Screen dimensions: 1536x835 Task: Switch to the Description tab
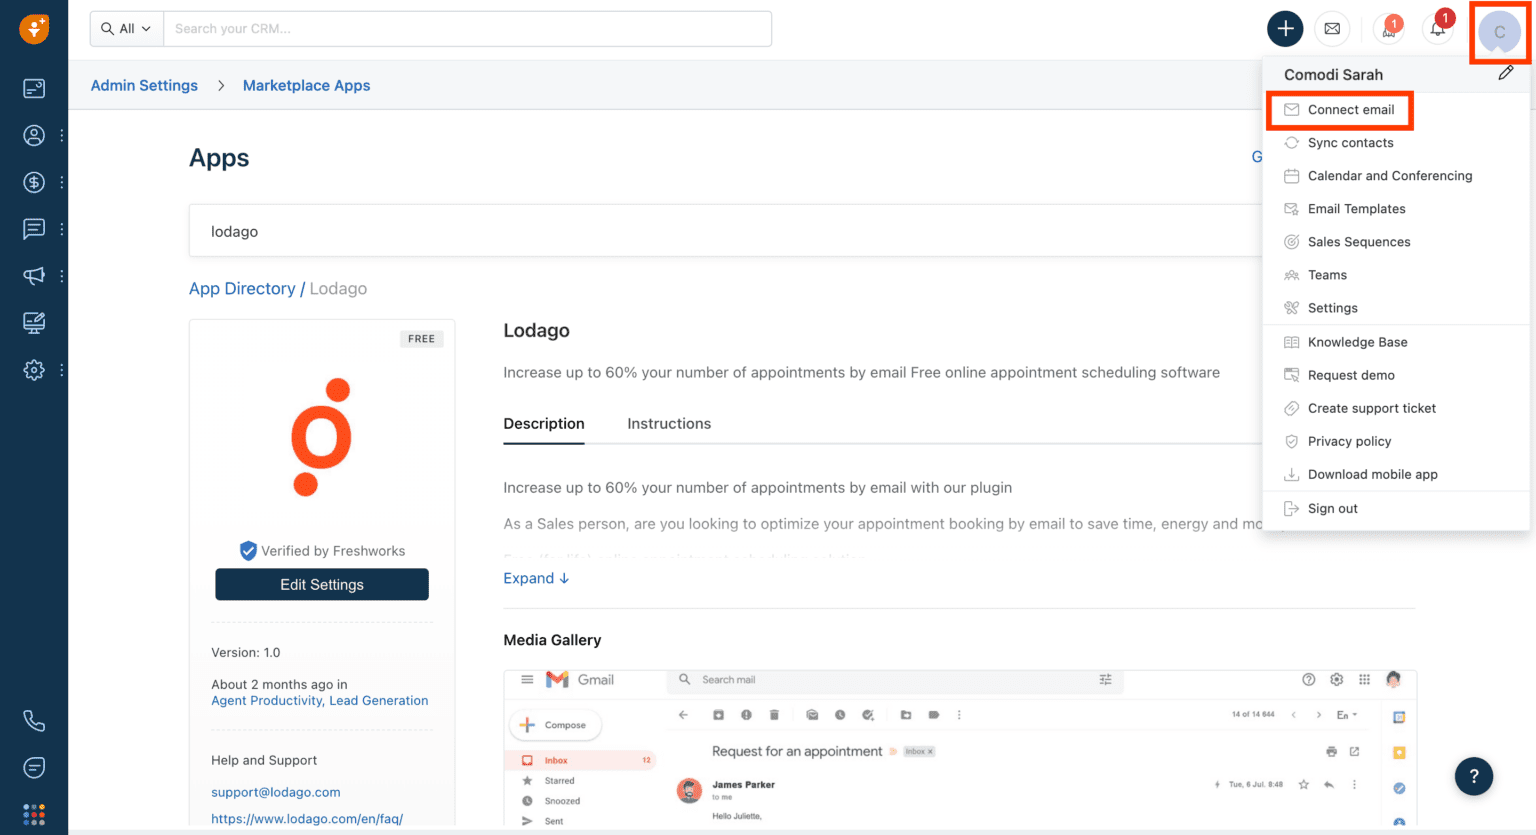click(x=544, y=424)
